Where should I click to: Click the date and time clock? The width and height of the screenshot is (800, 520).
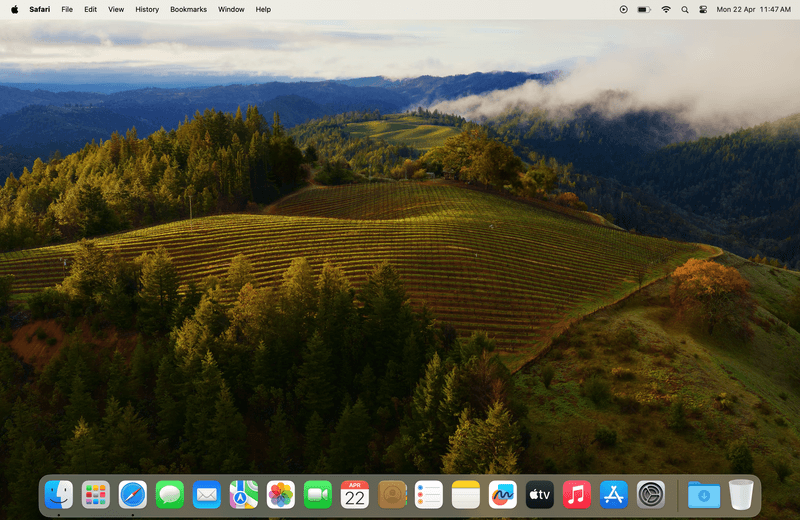pos(753,9)
